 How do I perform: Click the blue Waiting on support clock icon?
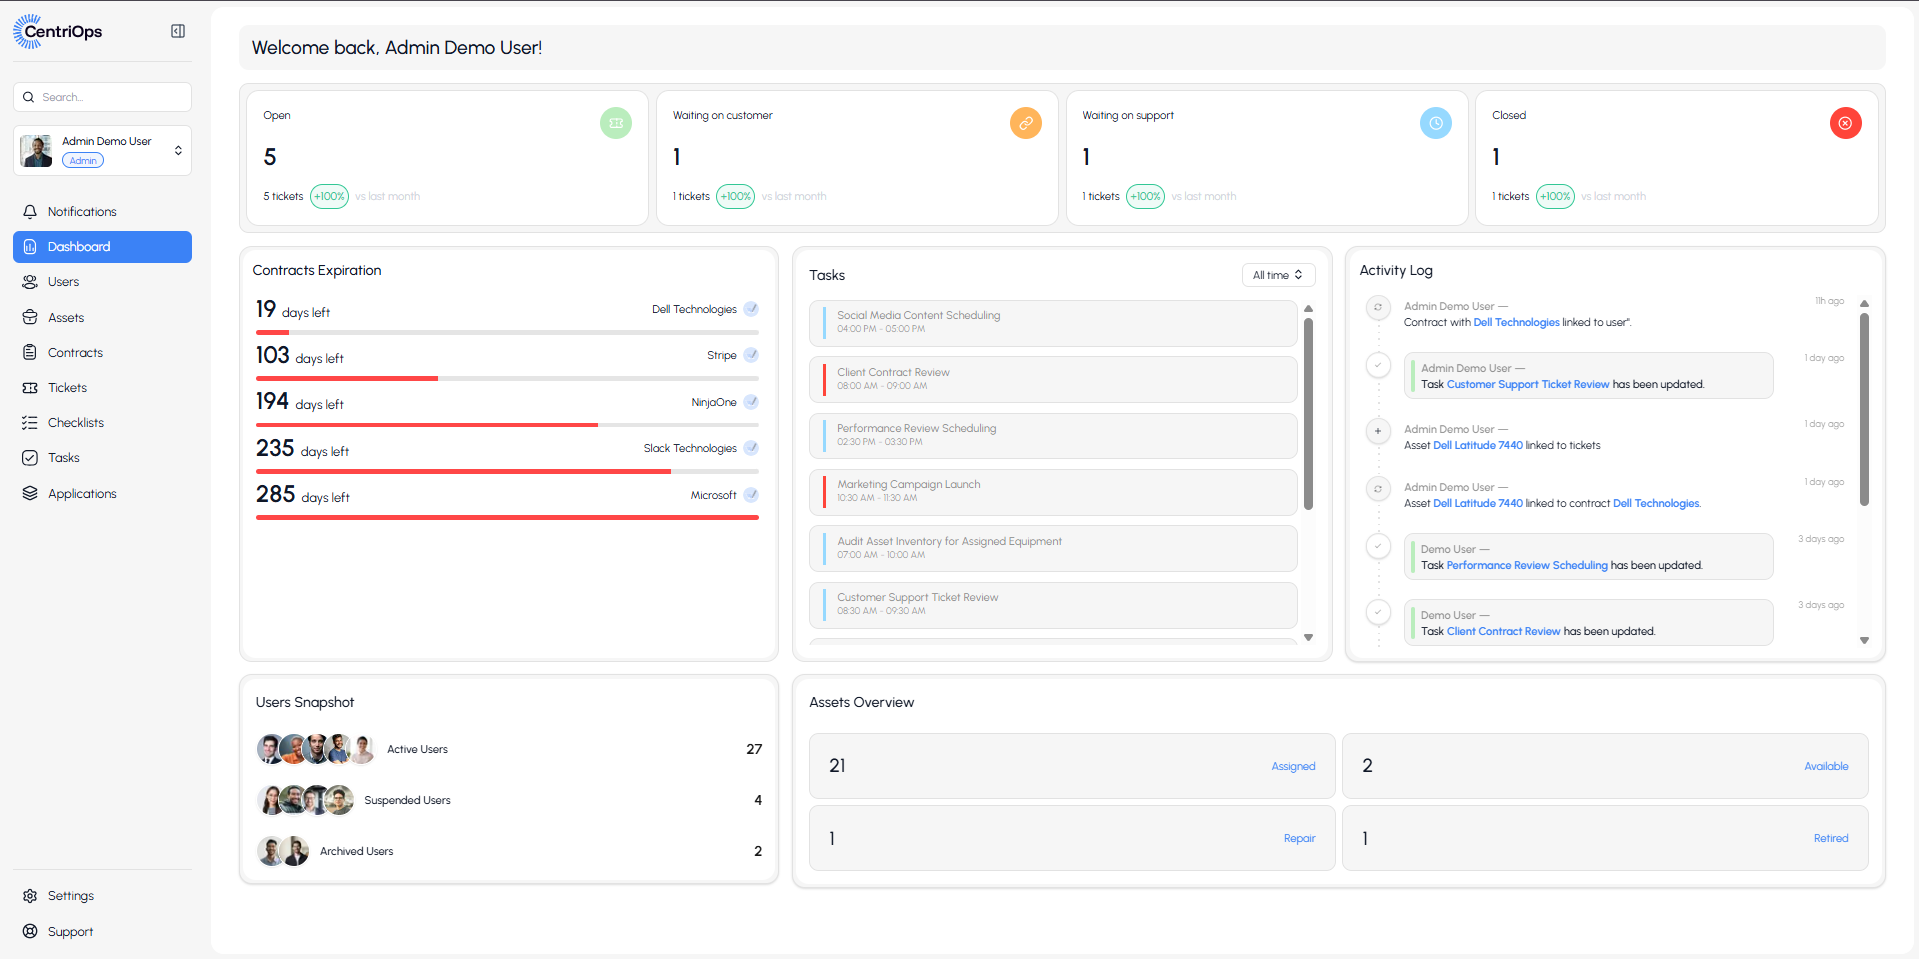[1436, 123]
